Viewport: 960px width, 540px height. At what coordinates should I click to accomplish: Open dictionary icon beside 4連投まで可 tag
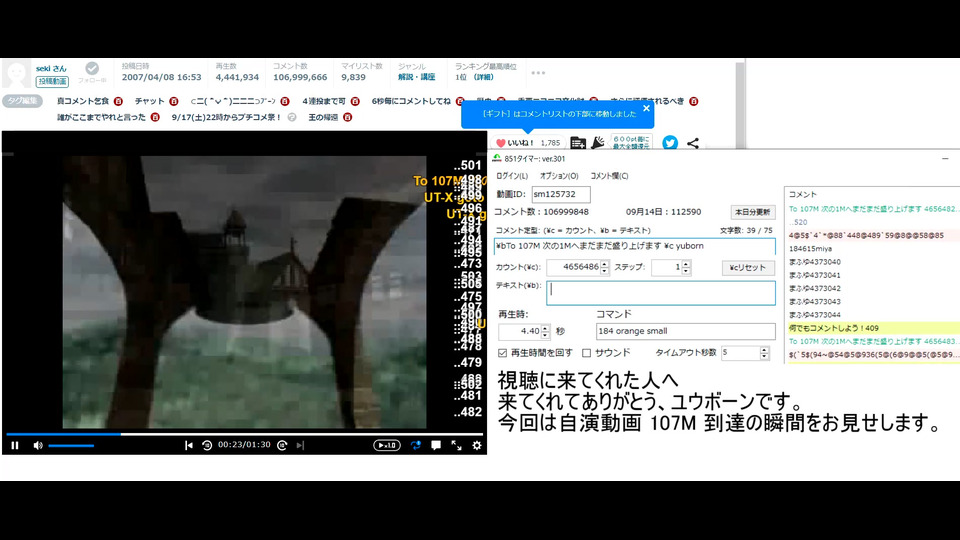(355, 101)
